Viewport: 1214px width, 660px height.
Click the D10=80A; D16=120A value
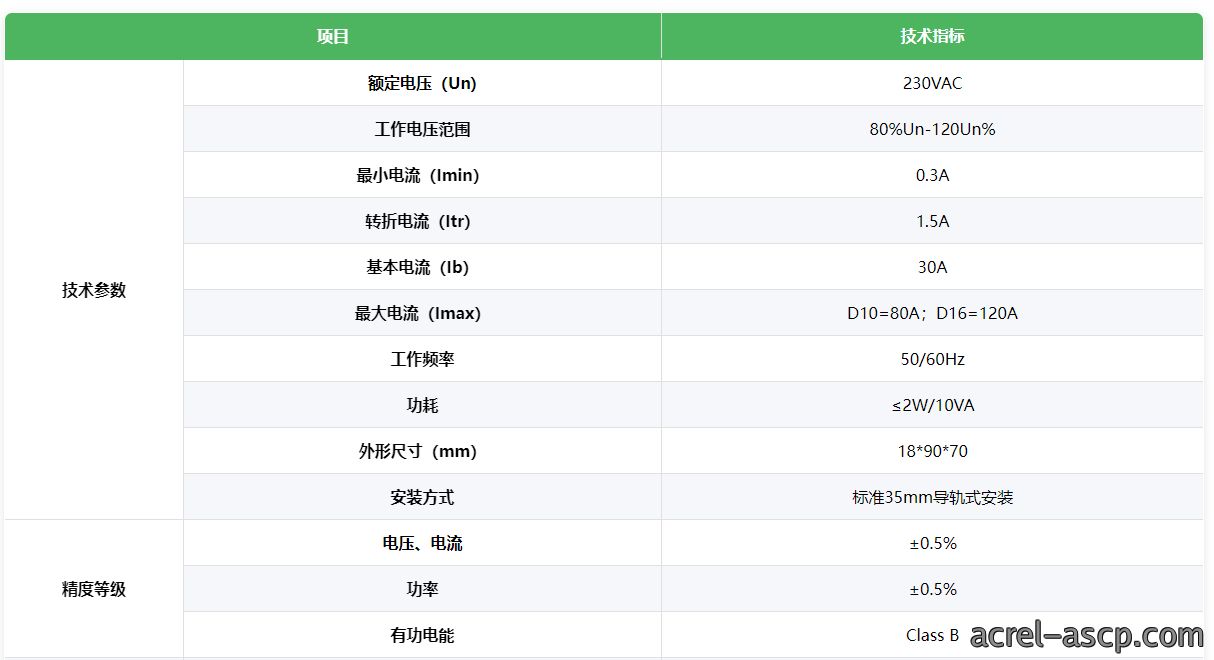coord(932,313)
